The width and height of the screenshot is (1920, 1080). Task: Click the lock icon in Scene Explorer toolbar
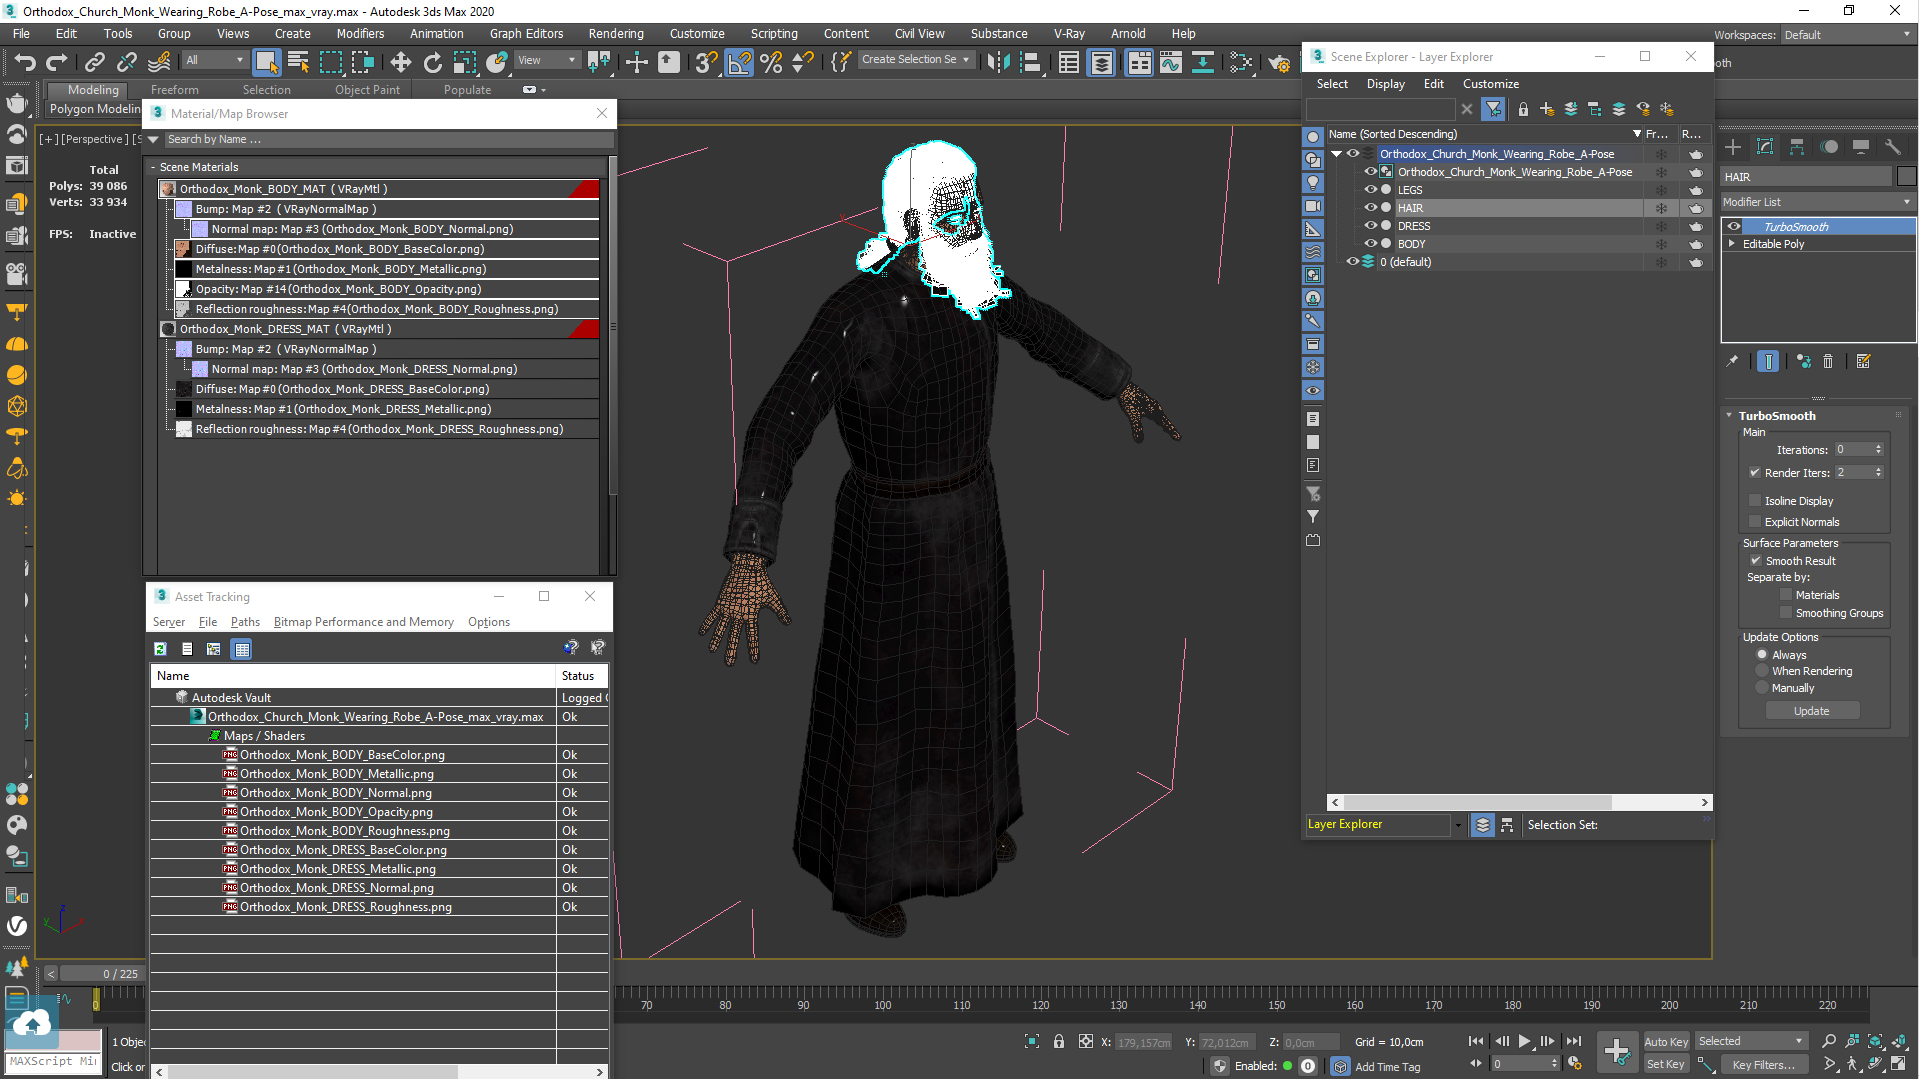[x=1523, y=109]
